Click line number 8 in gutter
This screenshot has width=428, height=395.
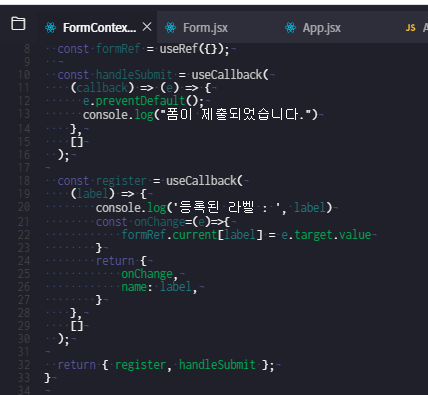pyautogui.click(x=27, y=49)
